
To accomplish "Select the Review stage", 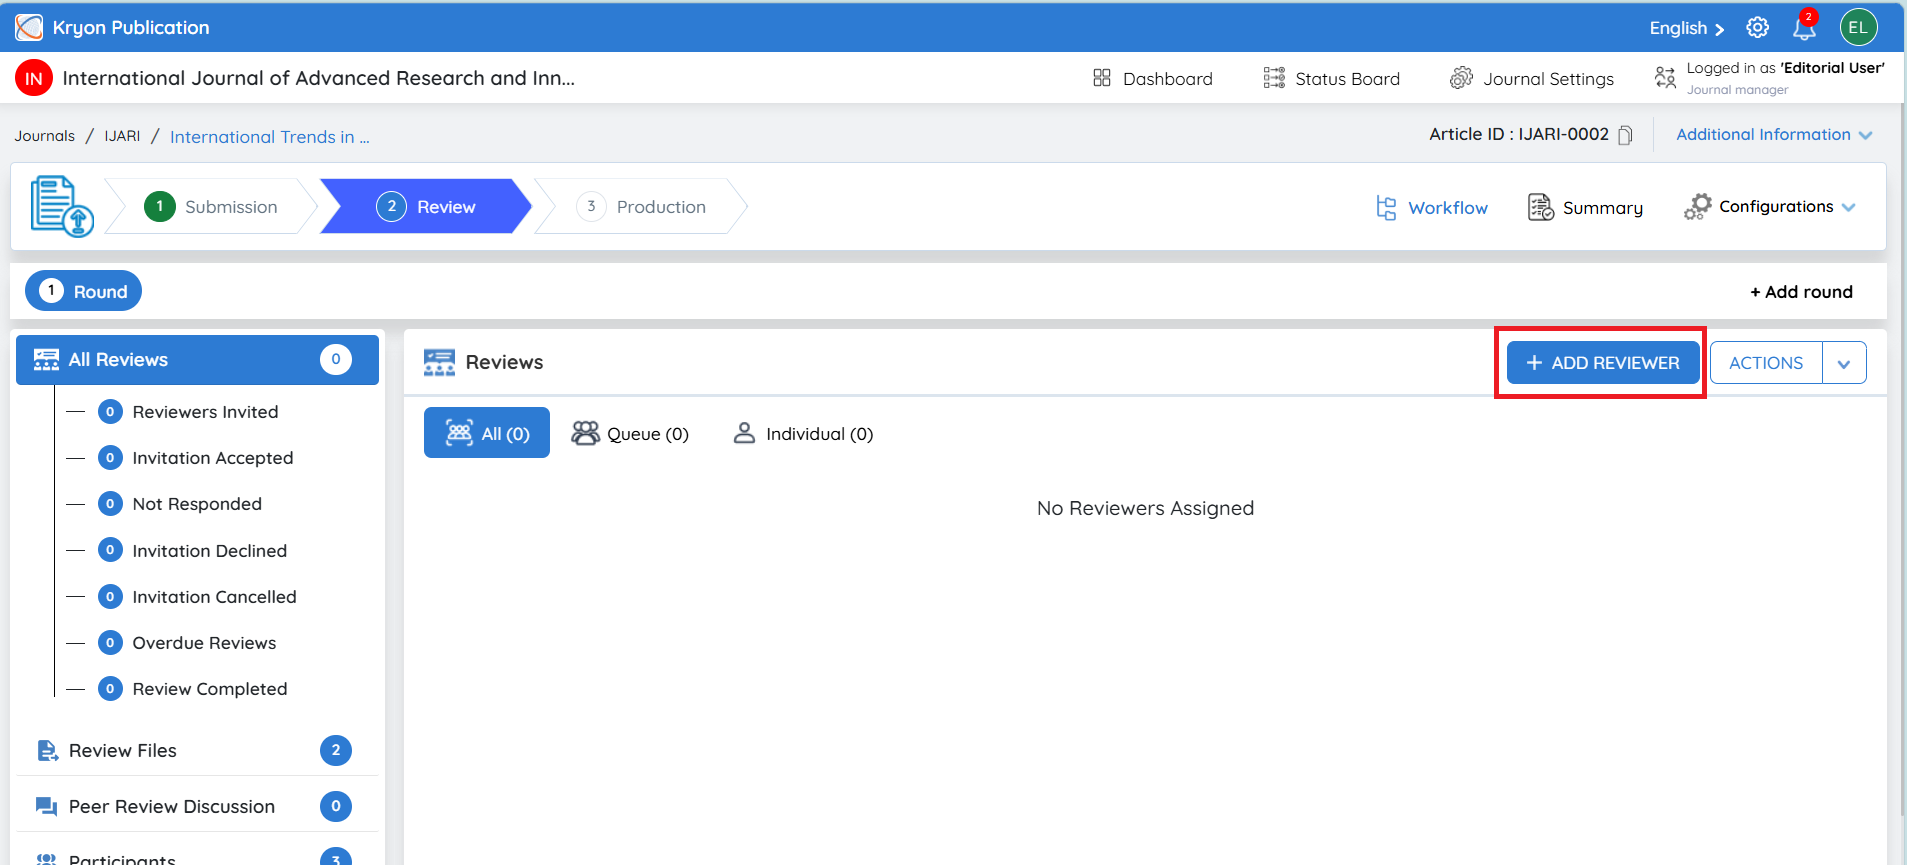I will 426,206.
